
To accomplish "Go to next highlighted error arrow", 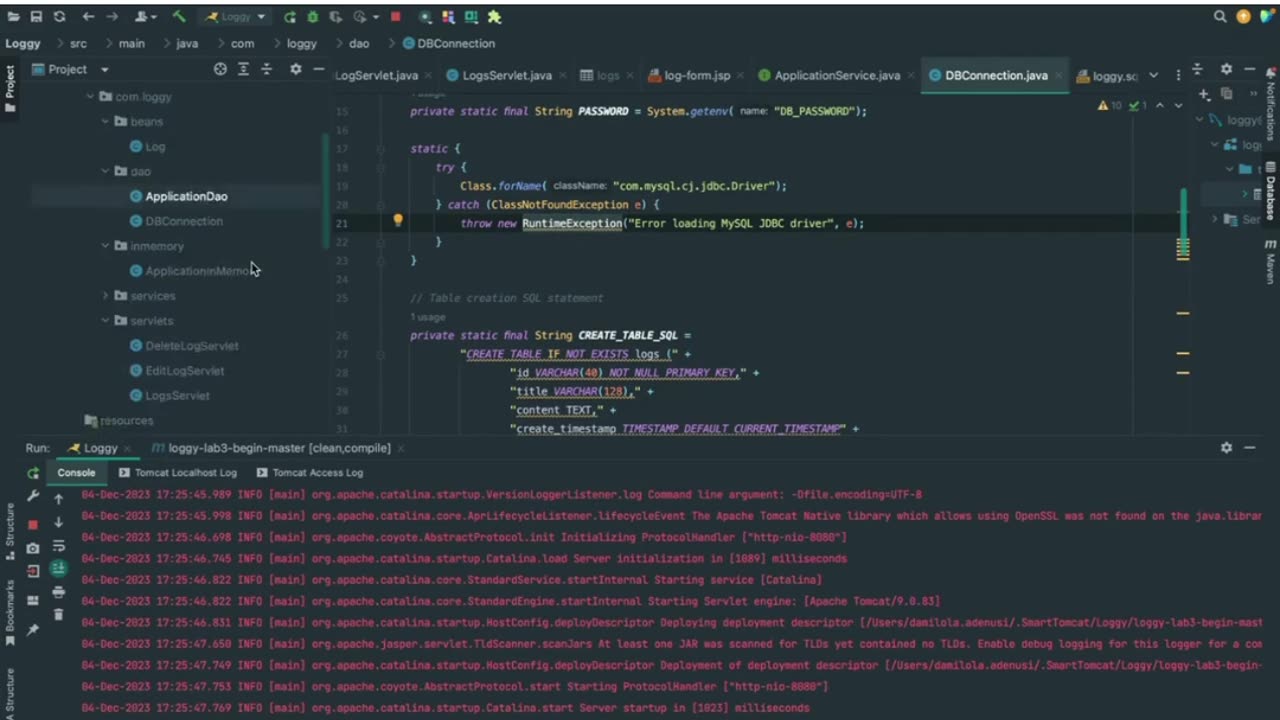I will (x=1178, y=105).
